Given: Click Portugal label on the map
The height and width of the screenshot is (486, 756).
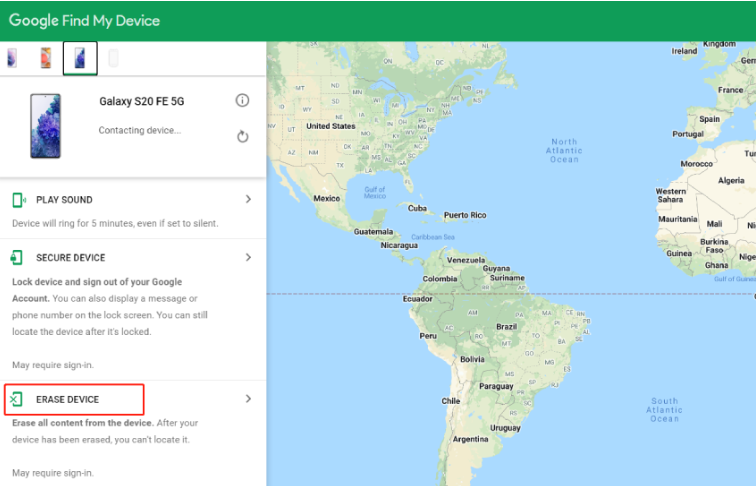Looking at the screenshot, I should point(688,134).
